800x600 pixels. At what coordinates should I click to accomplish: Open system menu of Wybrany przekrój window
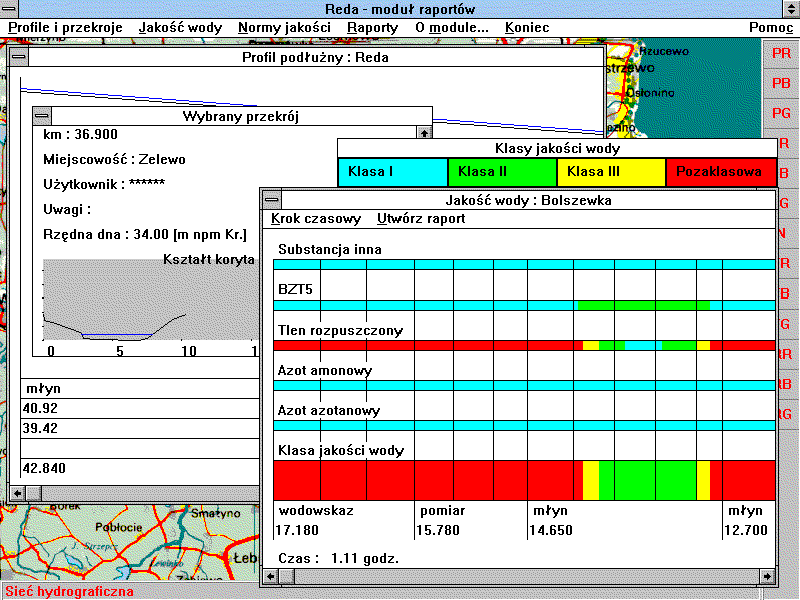[41, 116]
